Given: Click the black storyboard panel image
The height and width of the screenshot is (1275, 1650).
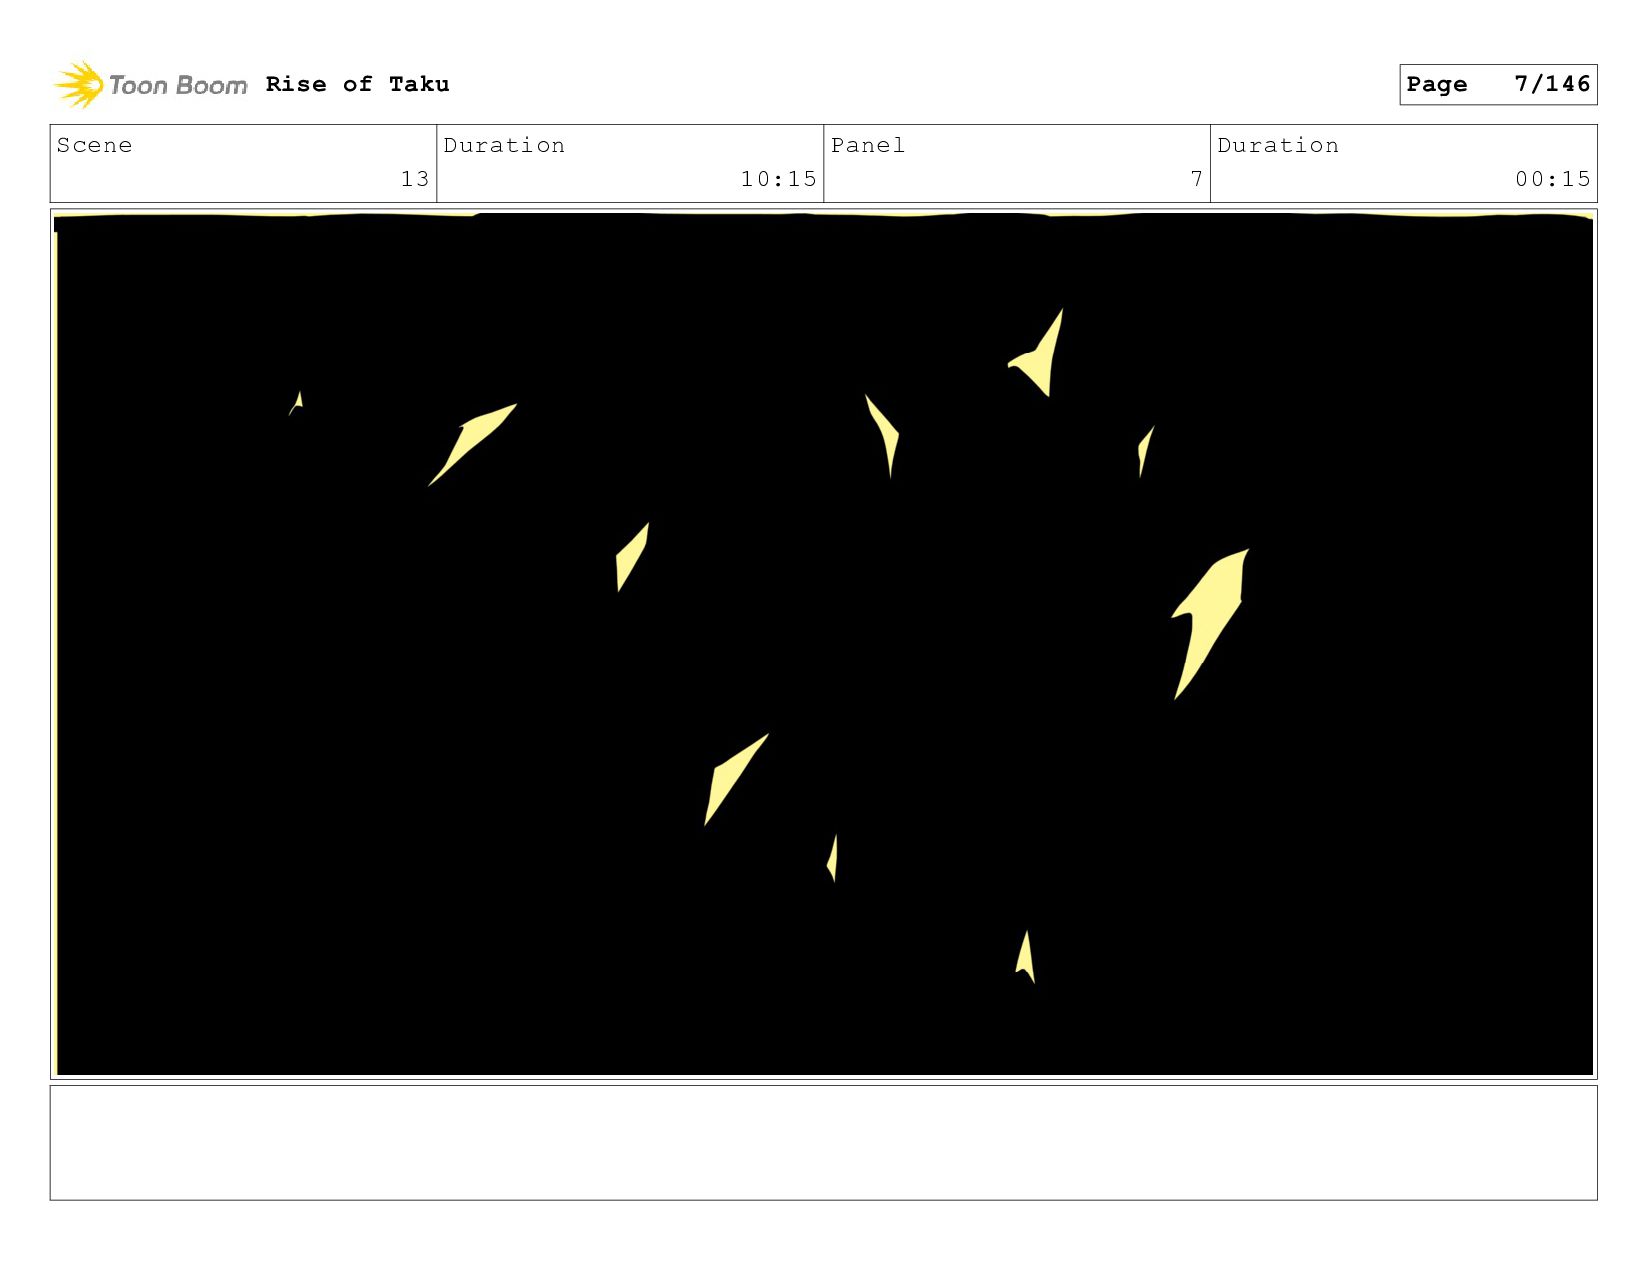Looking at the screenshot, I should [824, 644].
